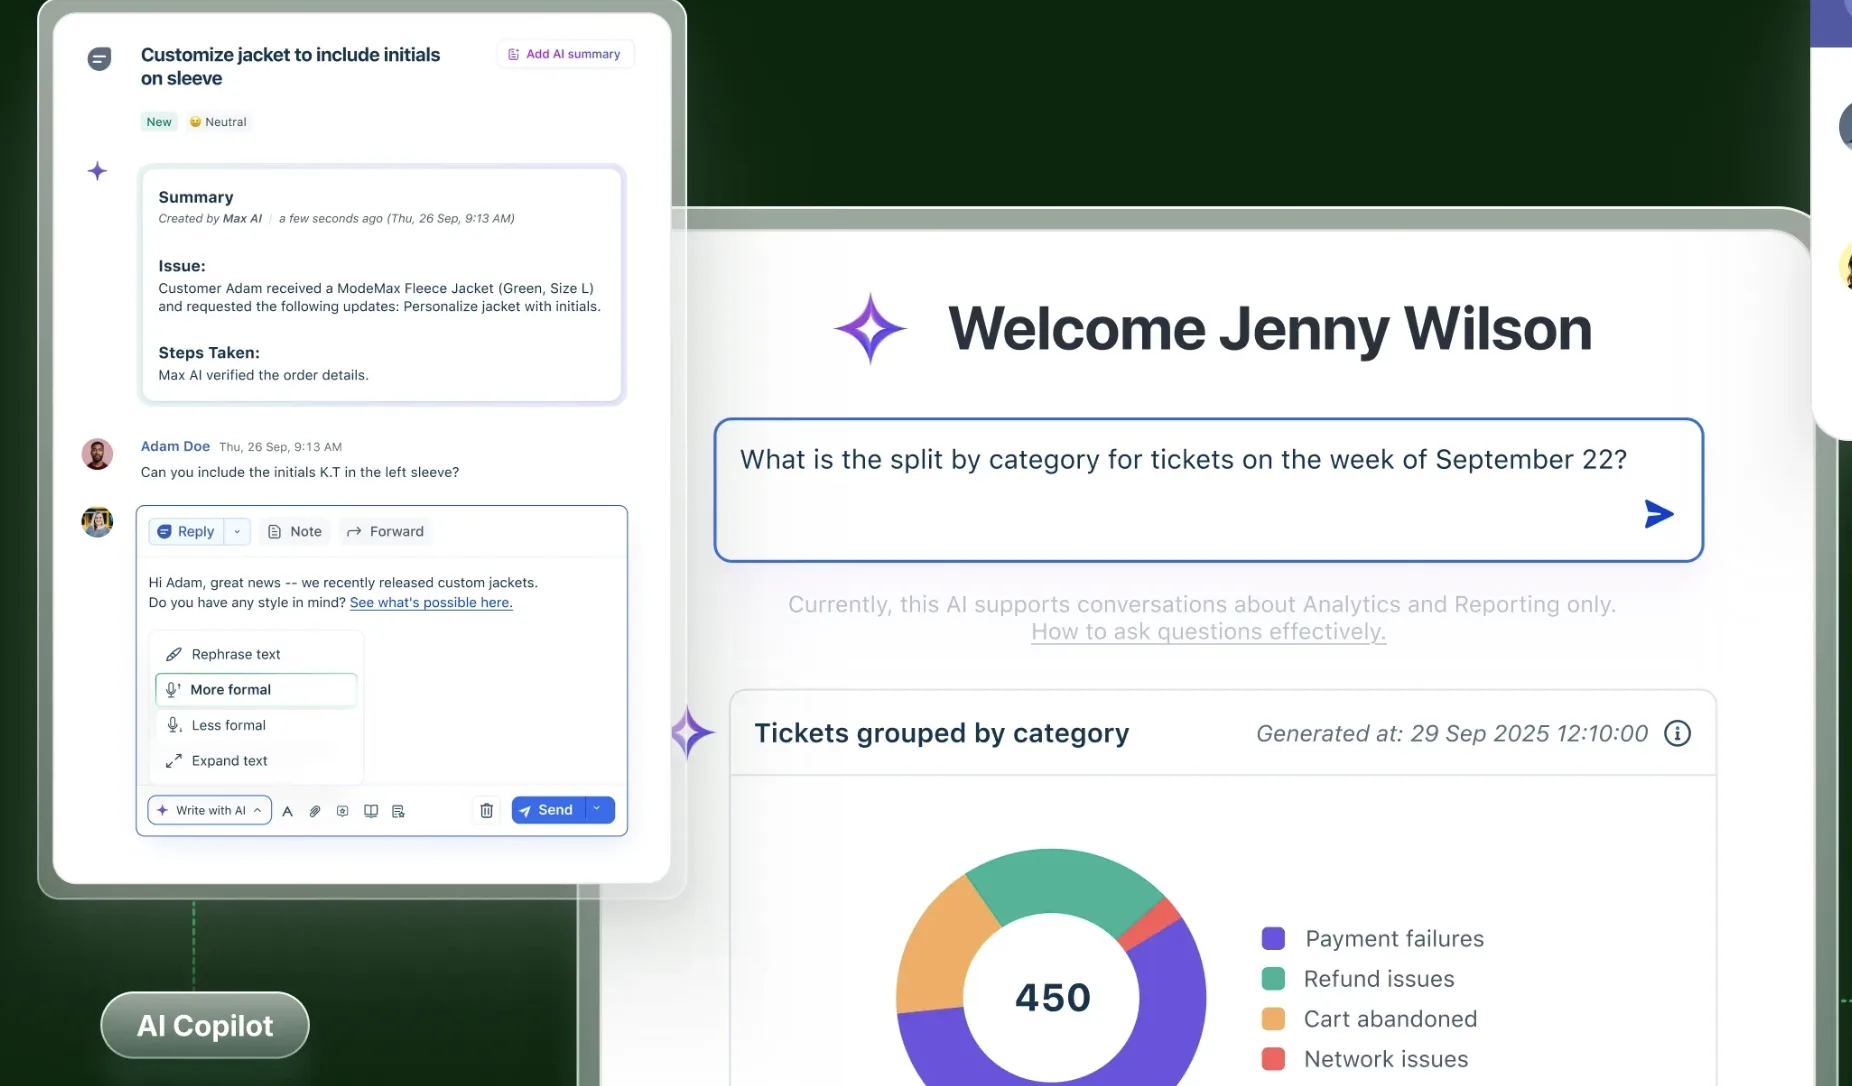
Task: Open the knowledge base book icon
Action: (371, 811)
